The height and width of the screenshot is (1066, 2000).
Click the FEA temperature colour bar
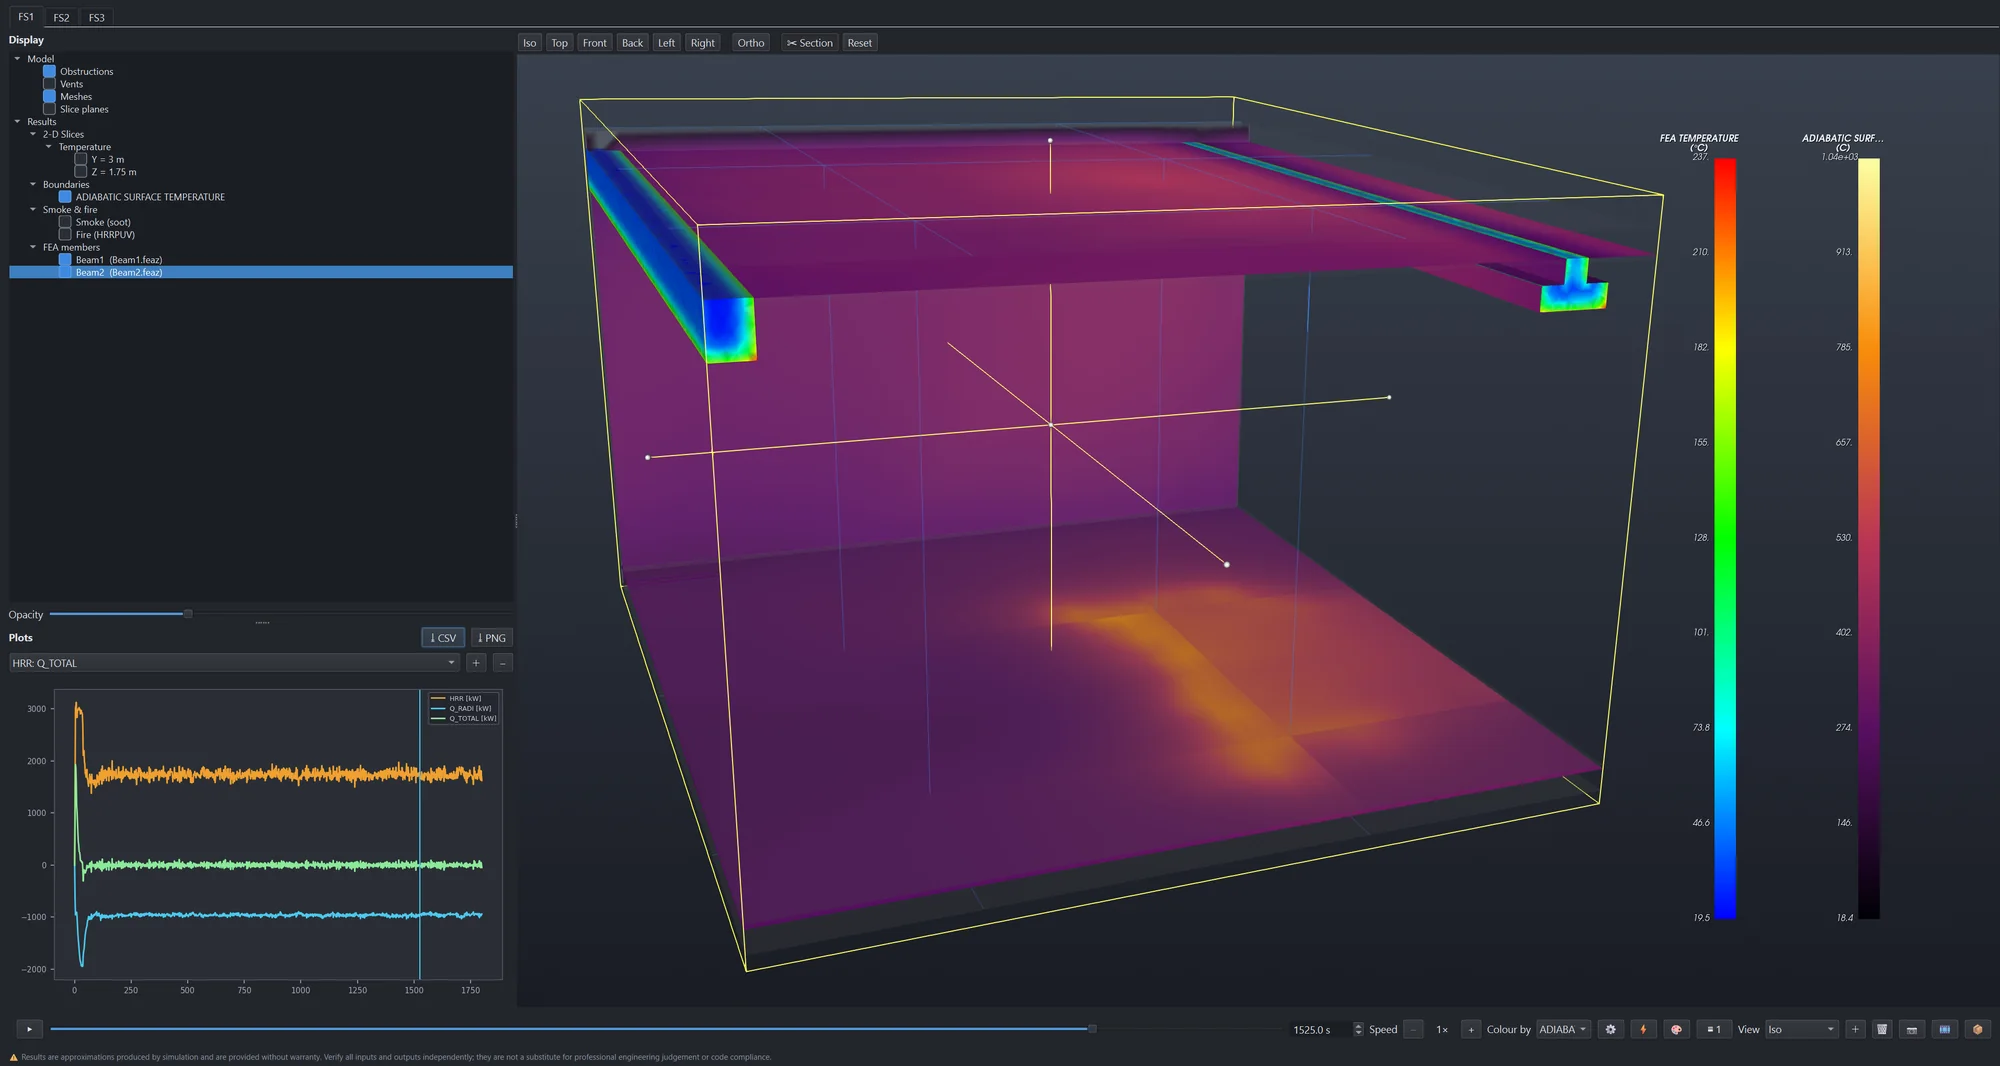tap(1725, 538)
